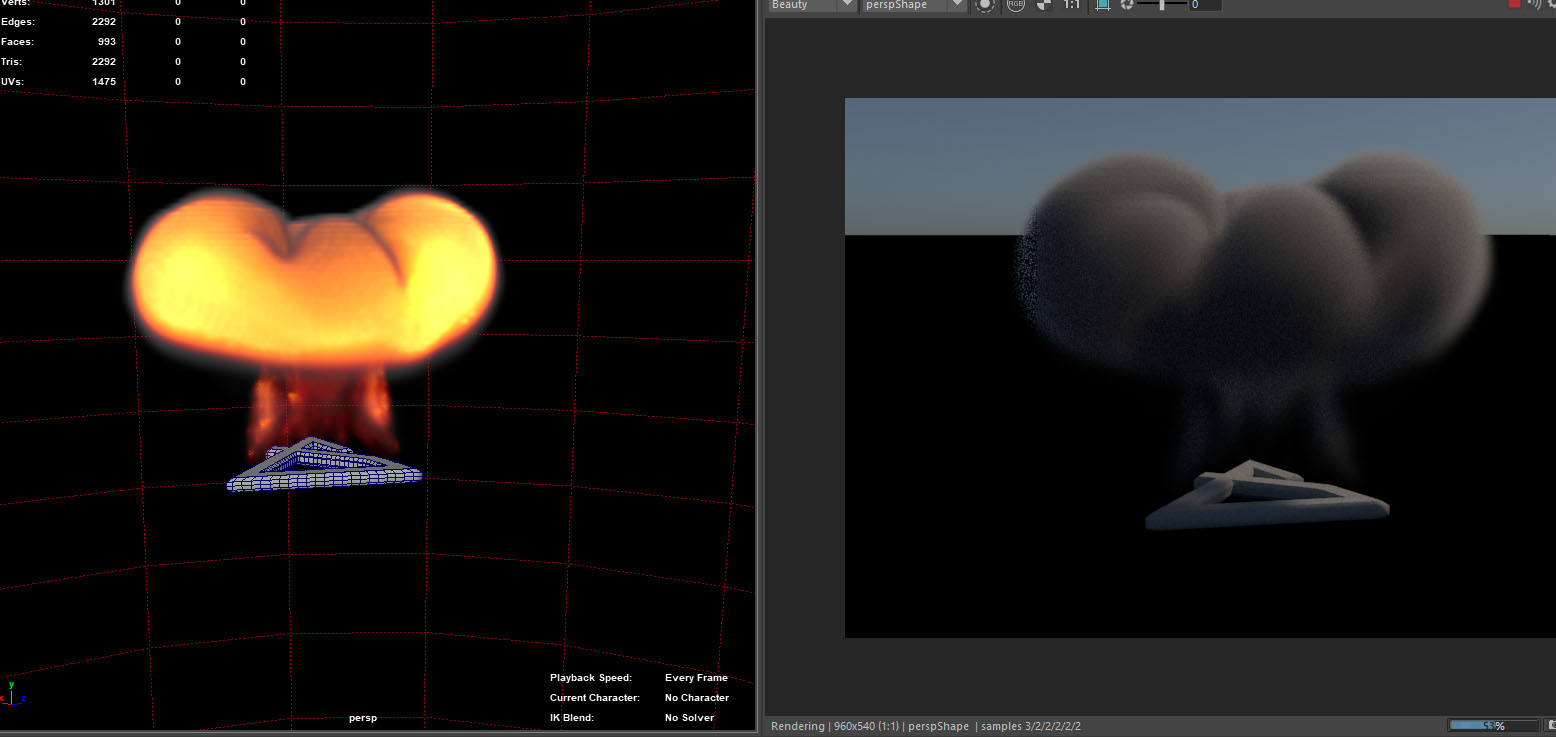
Task: Click the exposure aperture icon
Action: coord(1127,5)
